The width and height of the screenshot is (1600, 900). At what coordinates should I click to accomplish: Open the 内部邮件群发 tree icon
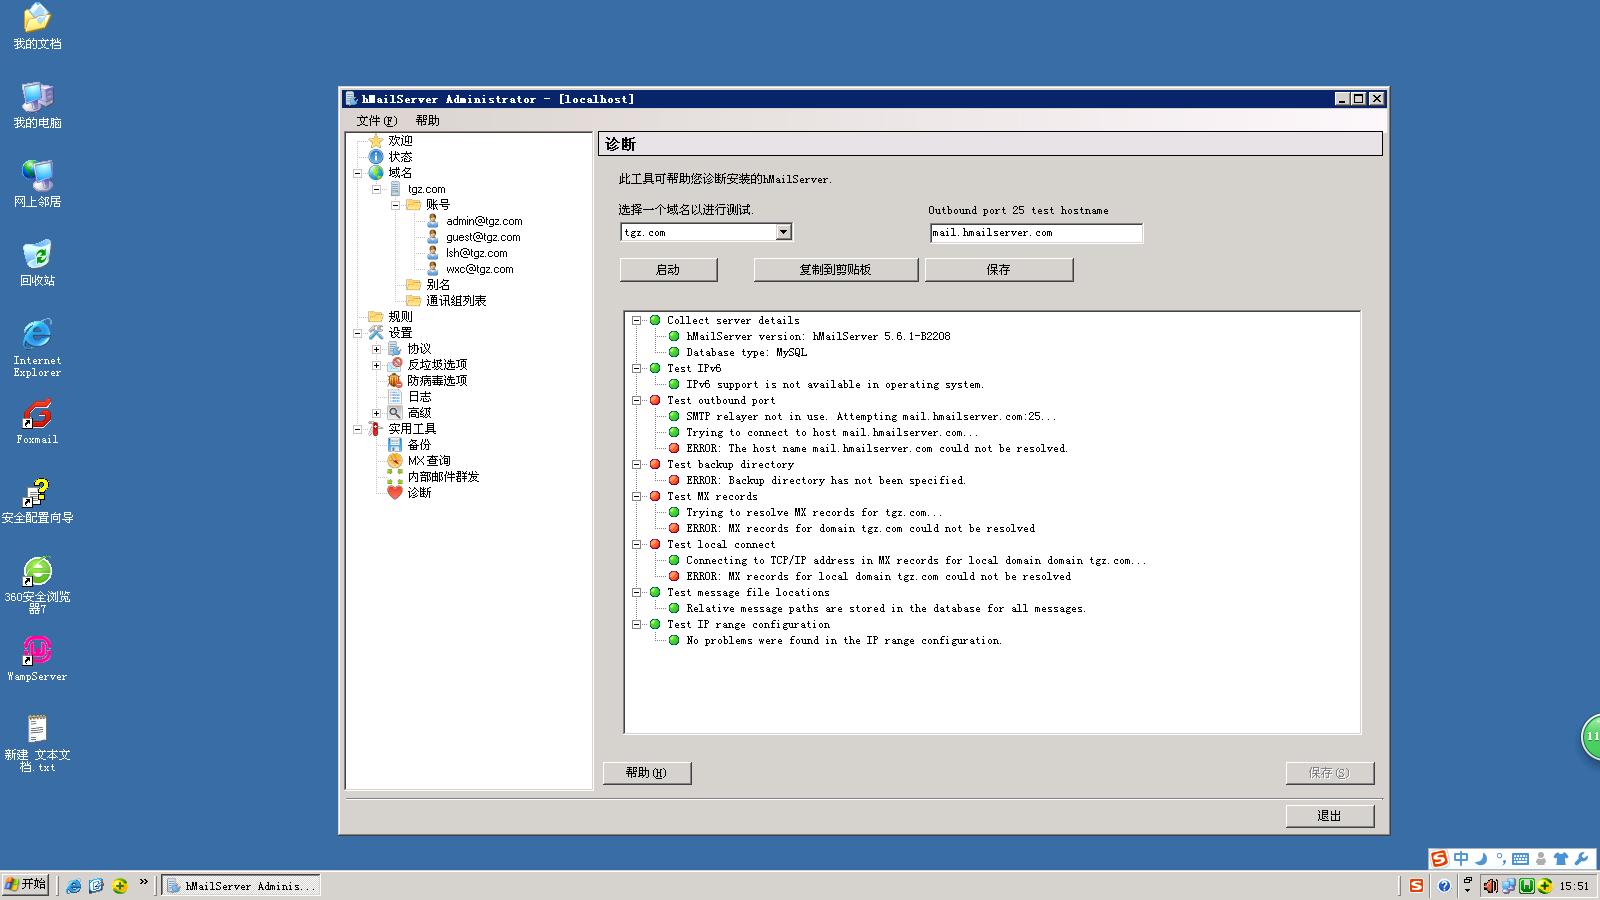pos(395,476)
